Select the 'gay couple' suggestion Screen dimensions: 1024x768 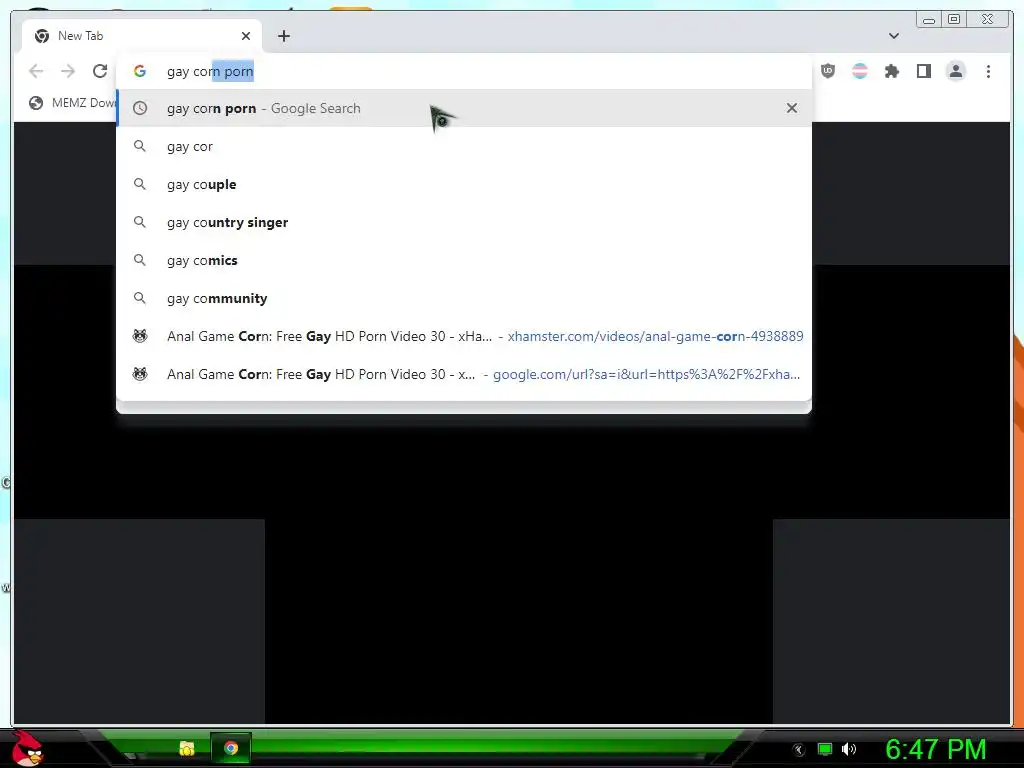[464, 184]
